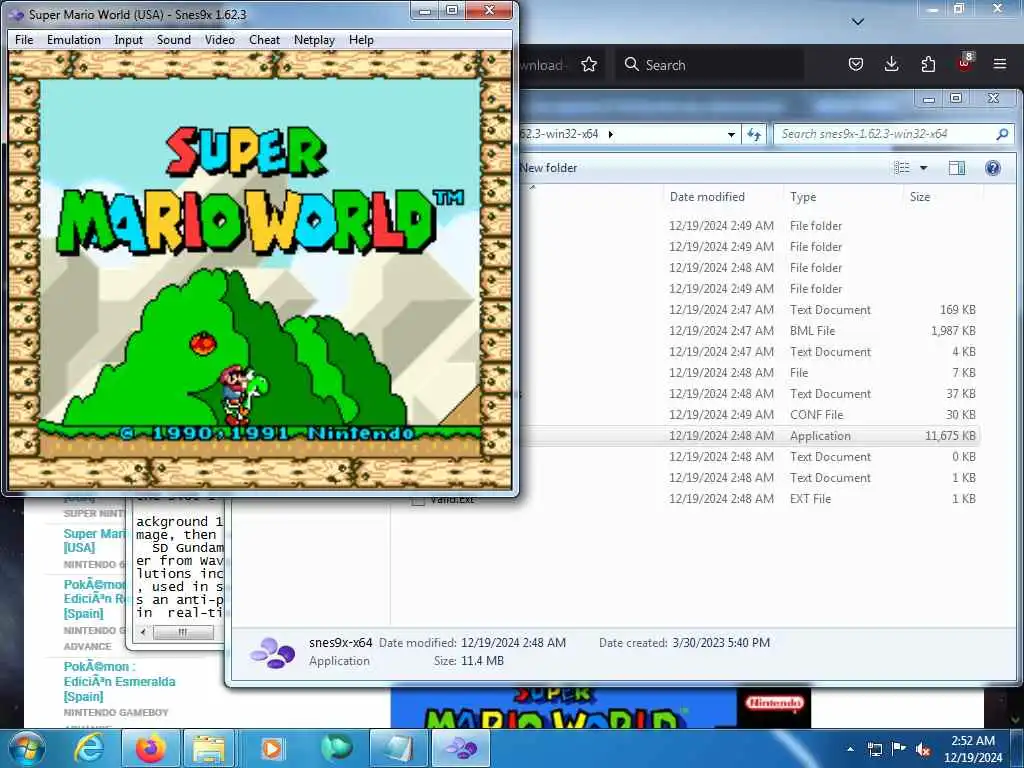Click the green-blue orb taskbar icon

336,748
